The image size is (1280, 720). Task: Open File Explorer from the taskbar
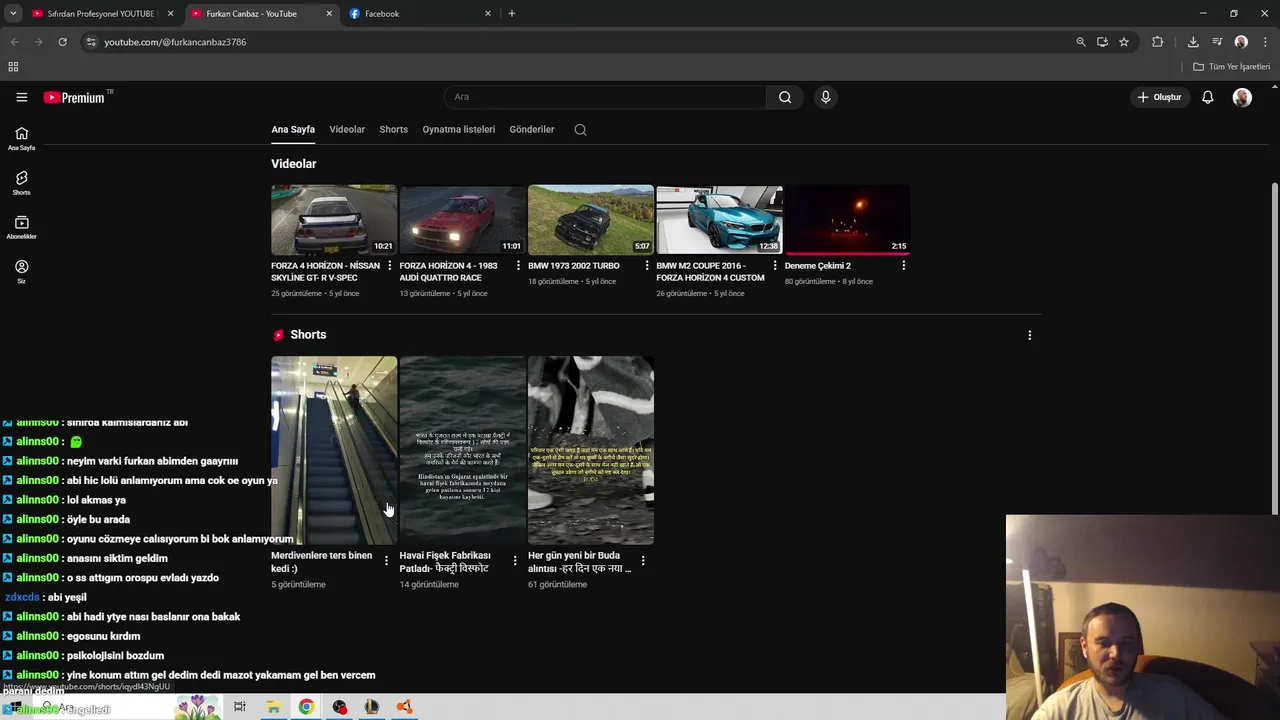(x=273, y=707)
